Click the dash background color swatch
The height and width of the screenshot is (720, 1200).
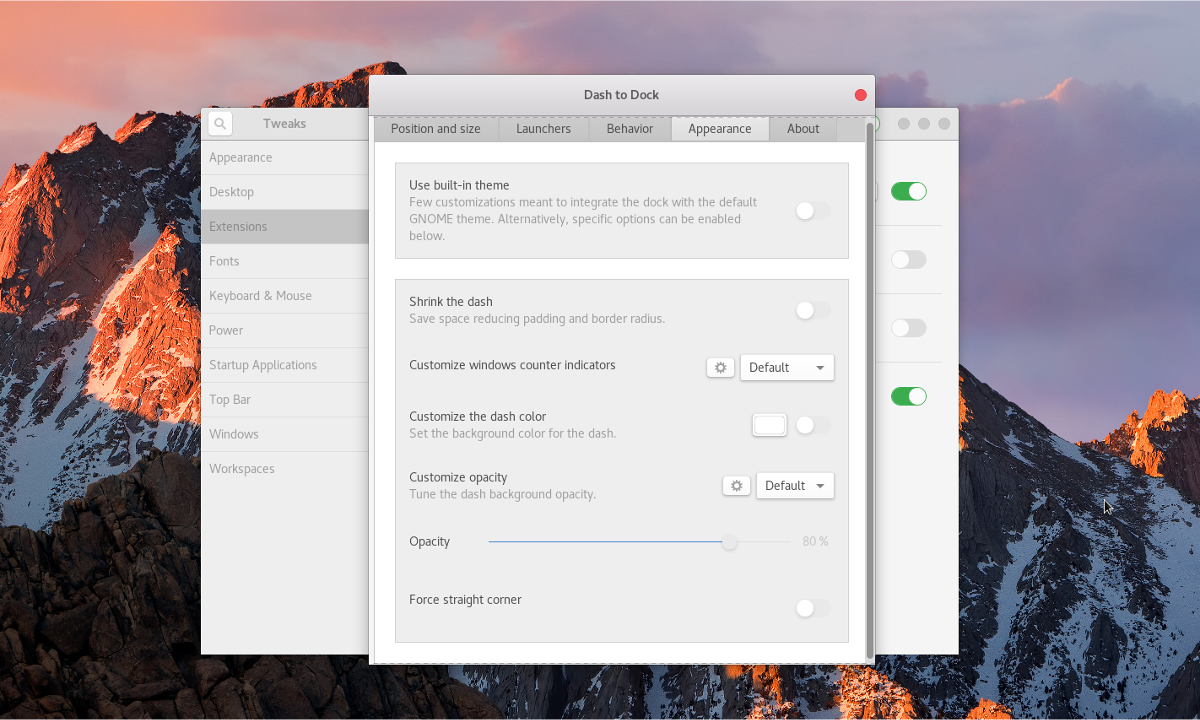click(x=769, y=424)
